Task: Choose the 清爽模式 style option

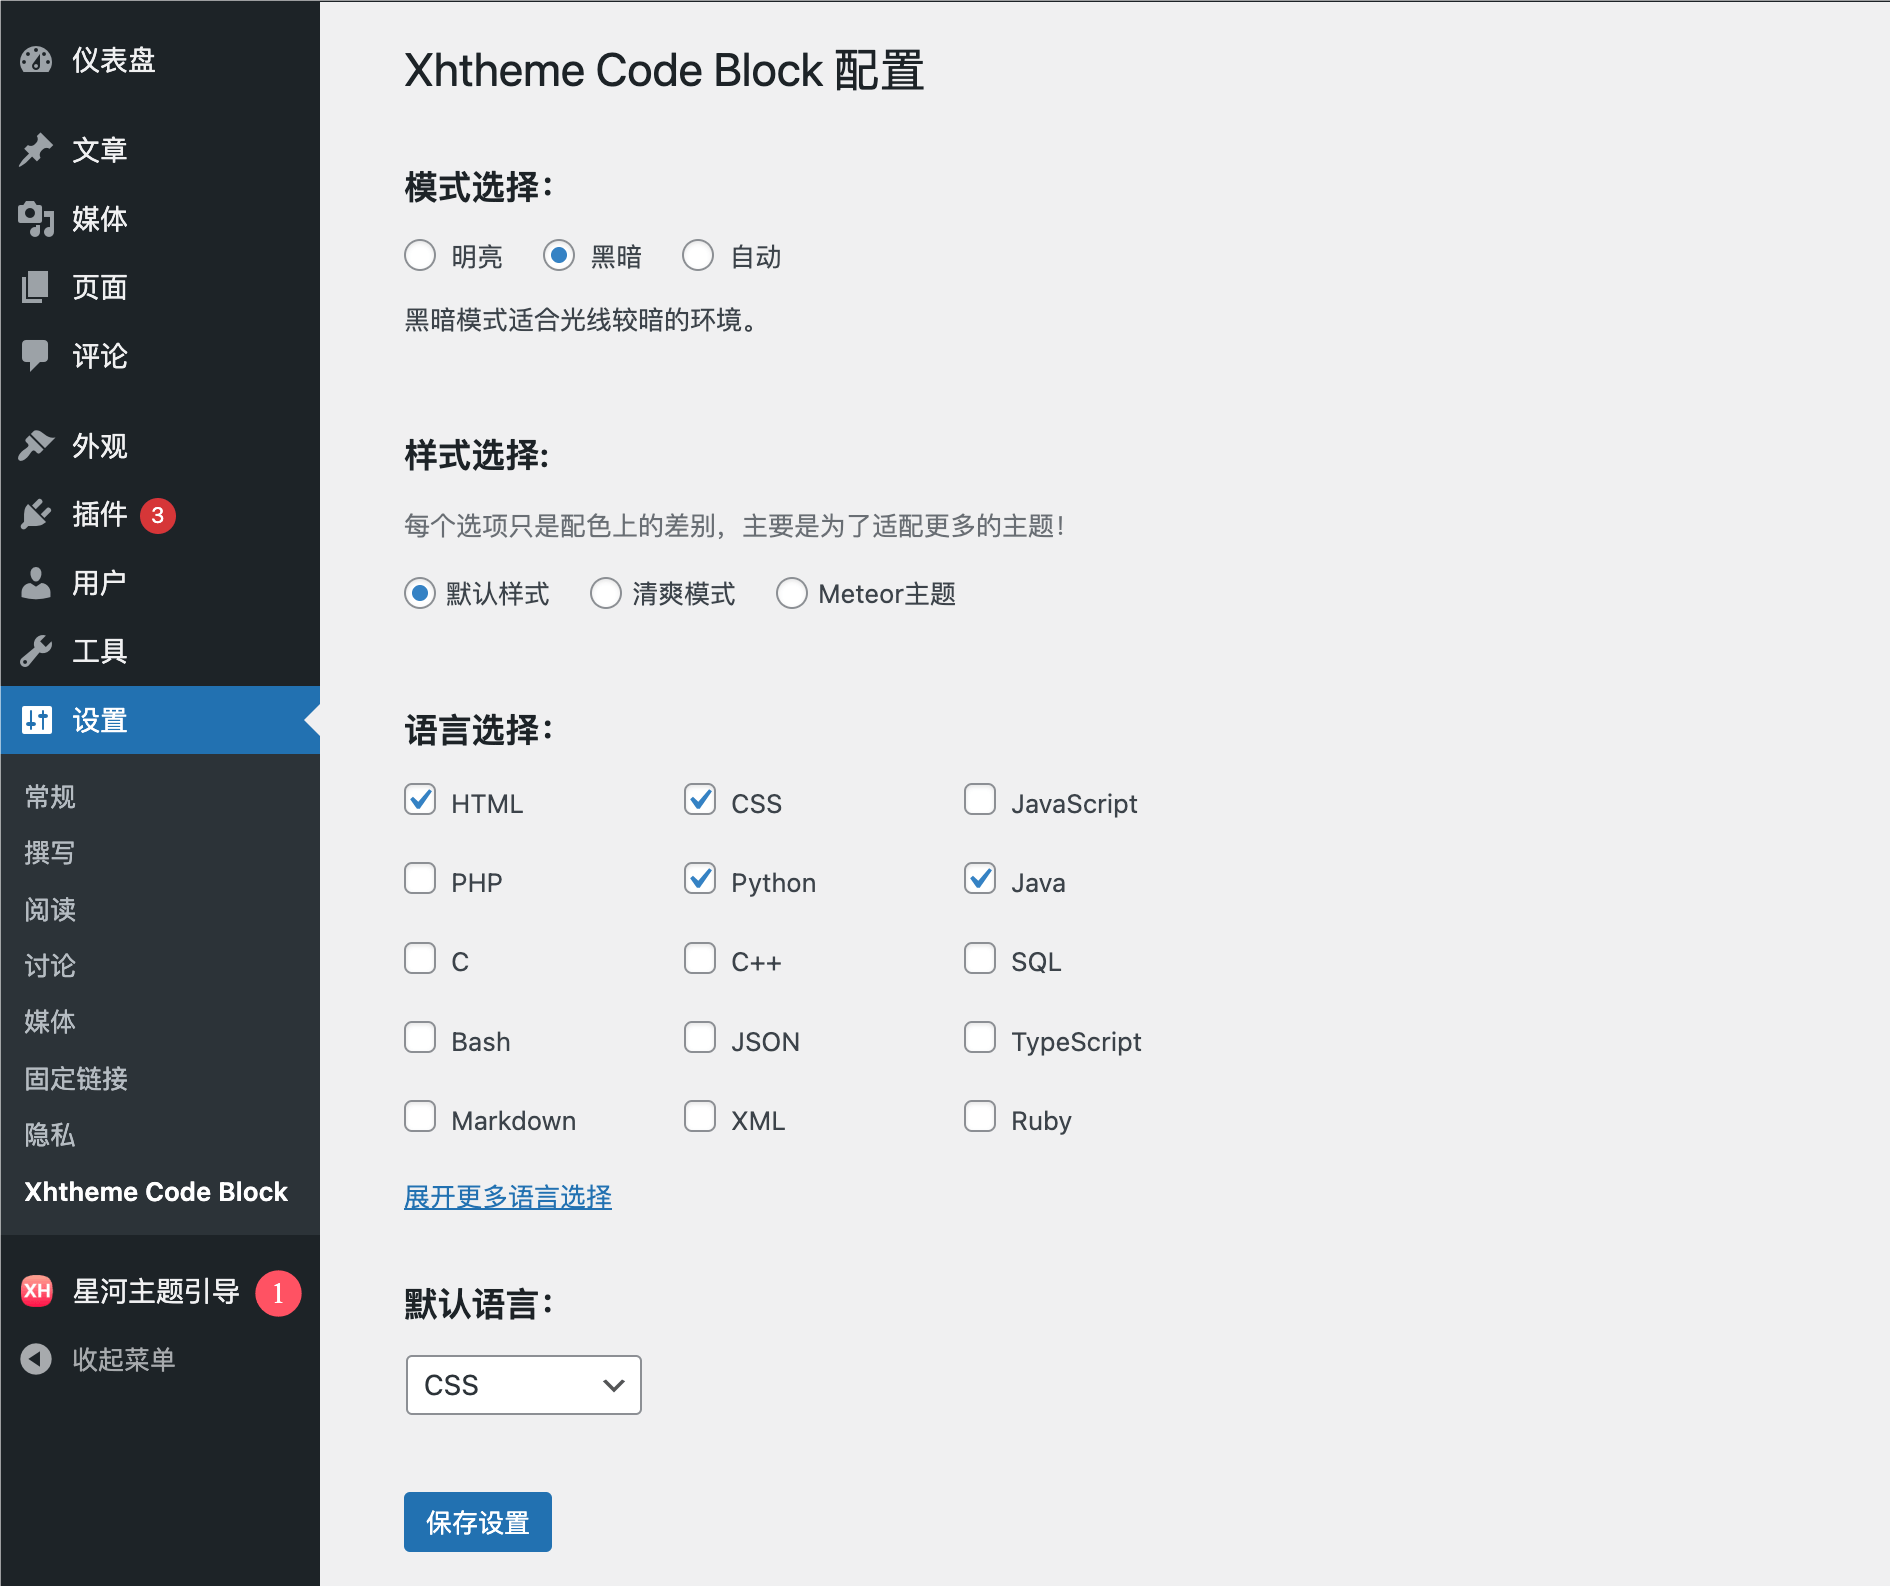Action: pyautogui.click(x=606, y=593)
